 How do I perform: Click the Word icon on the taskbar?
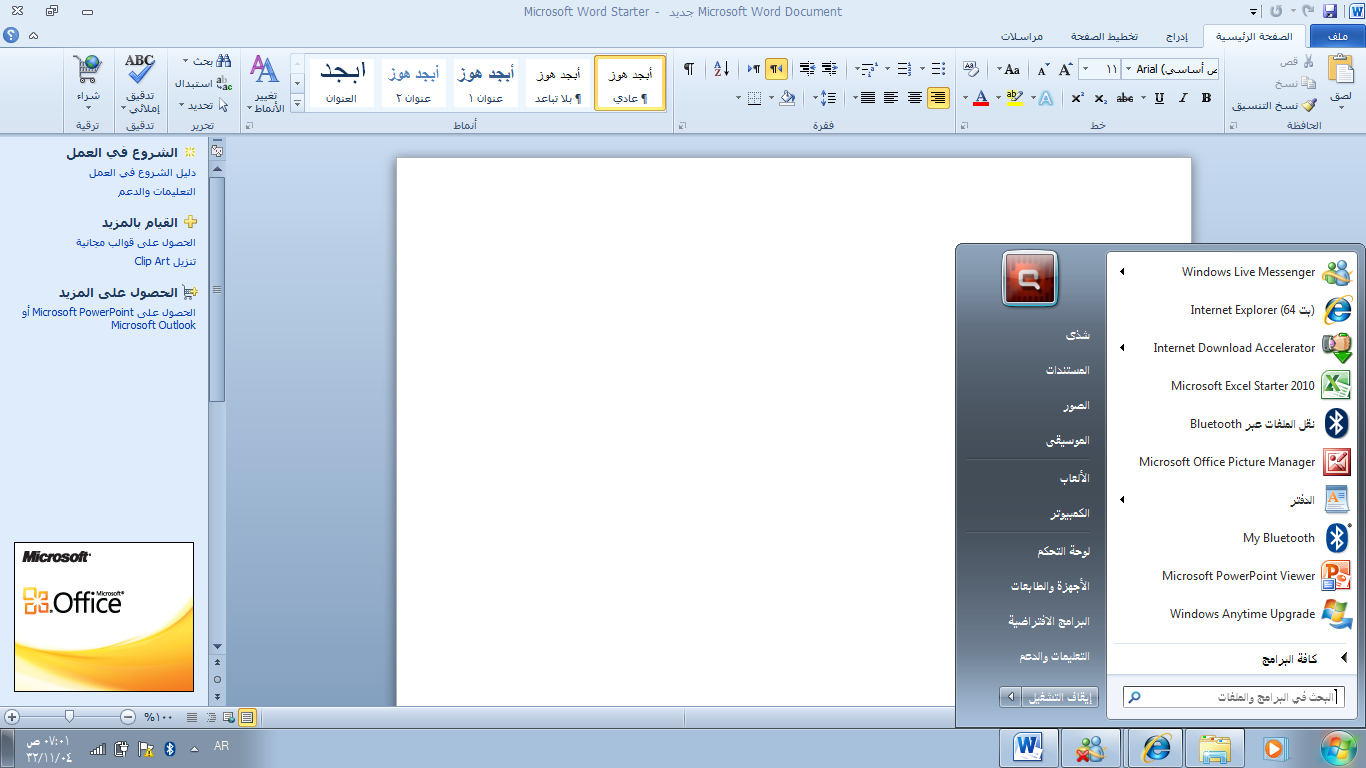coord(1028,748)
